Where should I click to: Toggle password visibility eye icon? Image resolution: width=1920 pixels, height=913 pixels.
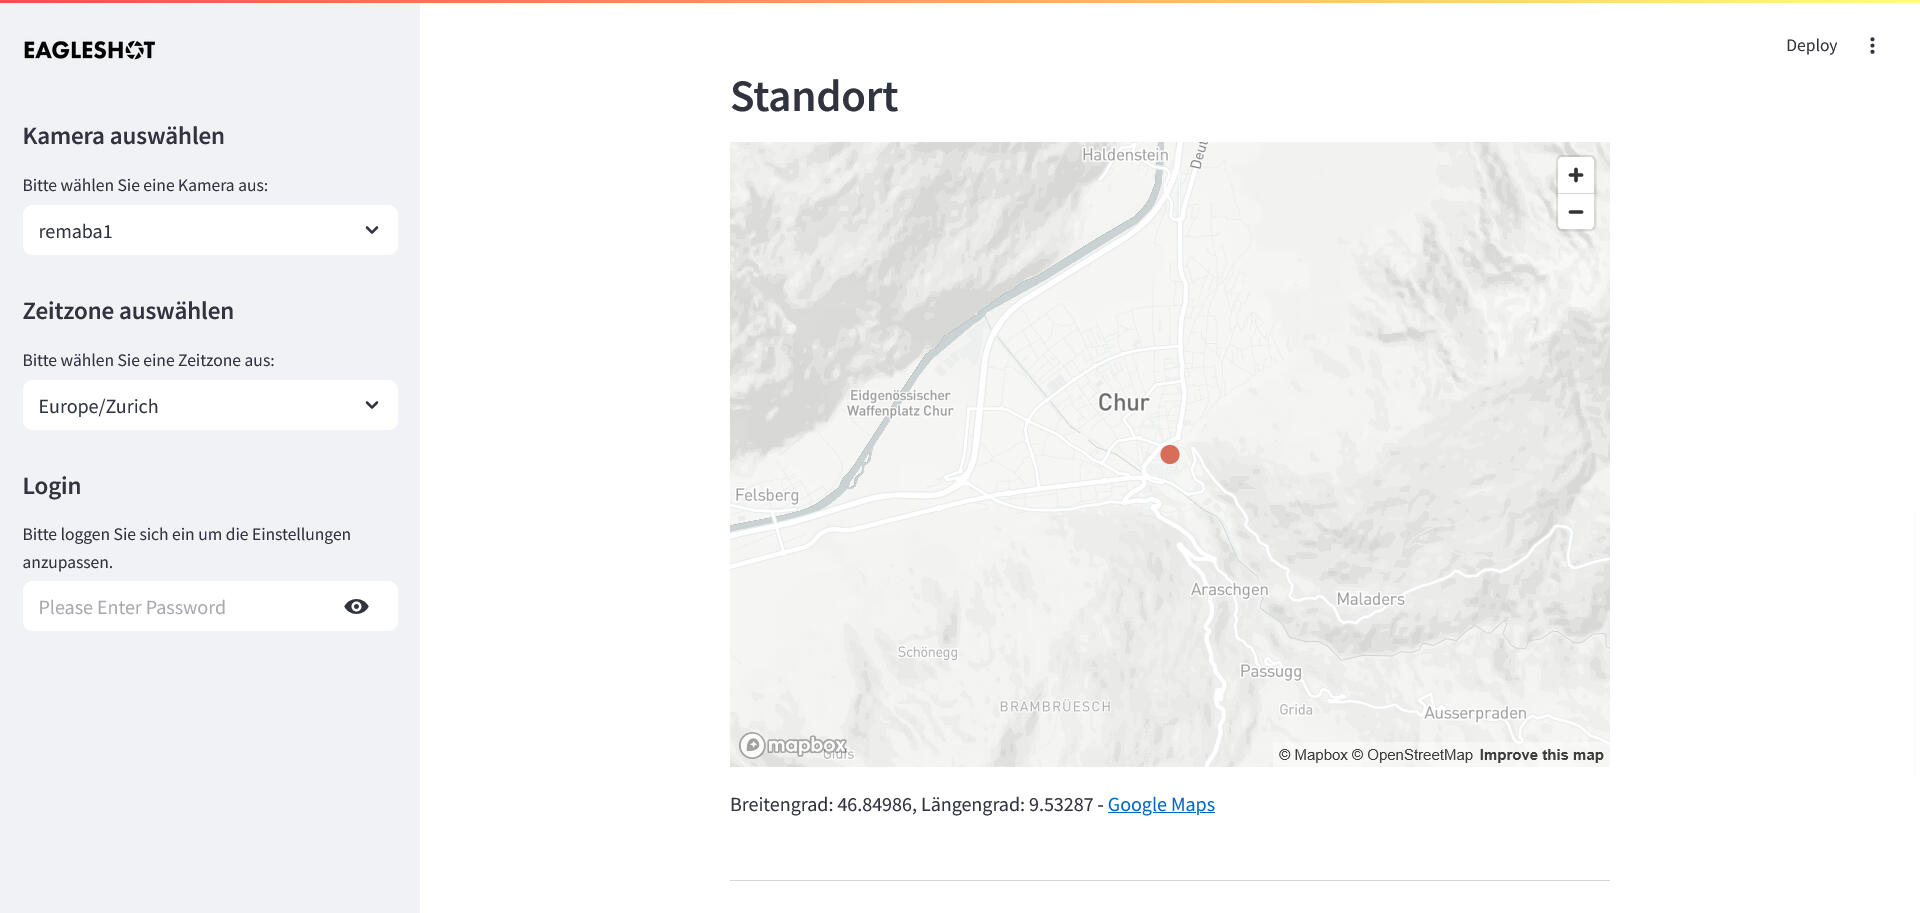[x=356, y=607]
